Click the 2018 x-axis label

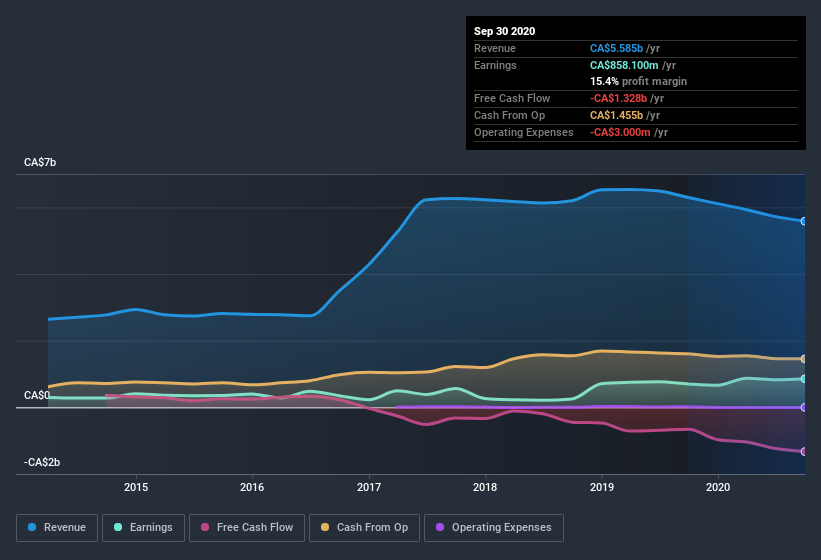485,487
